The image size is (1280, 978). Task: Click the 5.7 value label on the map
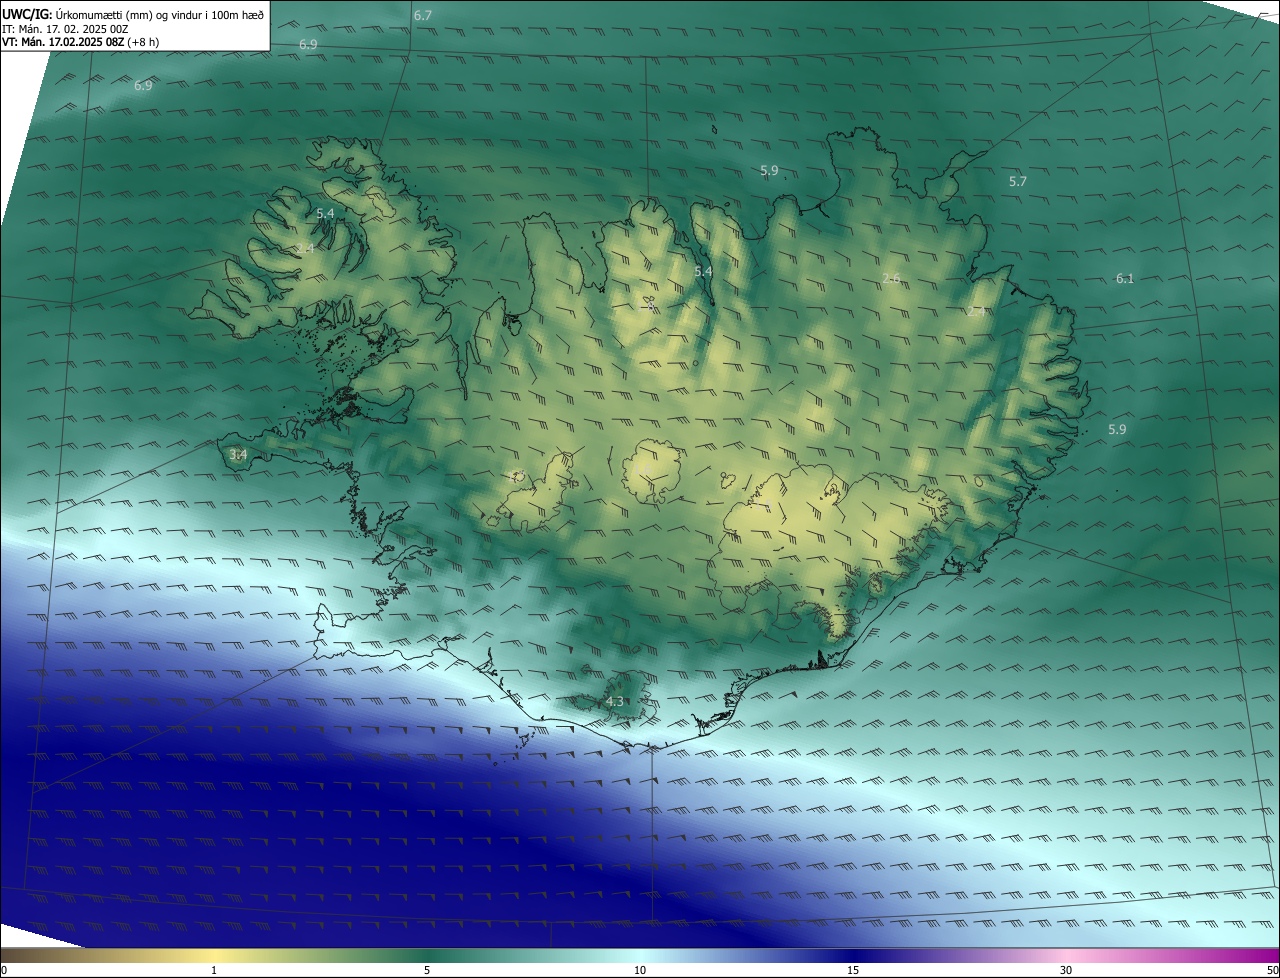1018,181
